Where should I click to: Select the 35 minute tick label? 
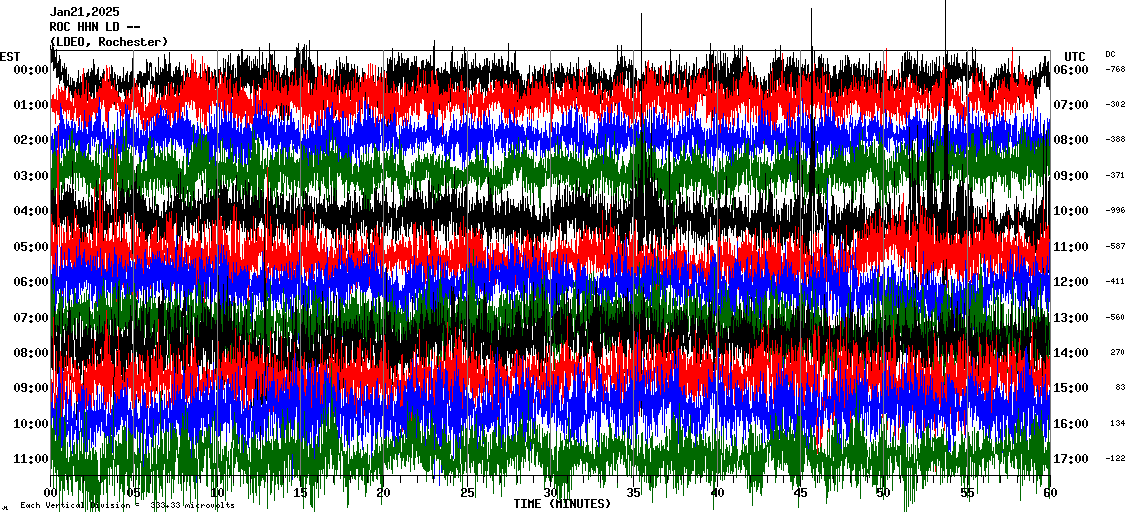pyautogui.click(x=634, y=494)
